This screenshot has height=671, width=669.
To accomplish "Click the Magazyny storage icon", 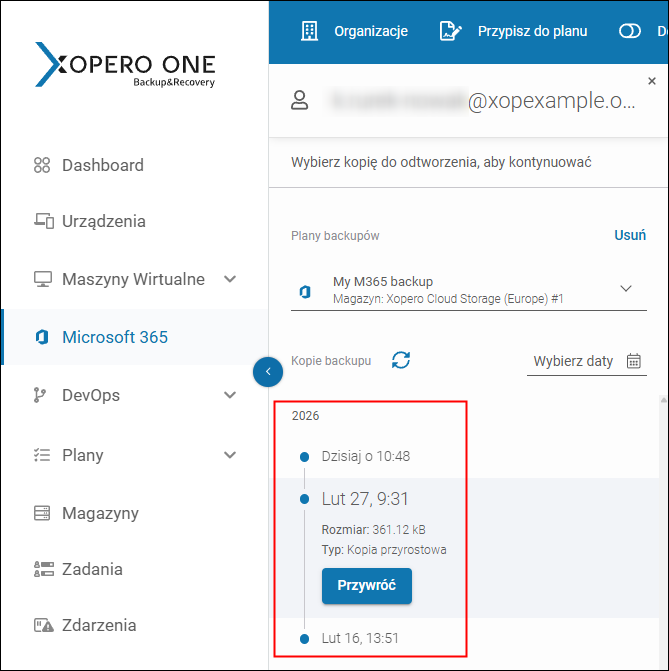I will click(42, 513).
